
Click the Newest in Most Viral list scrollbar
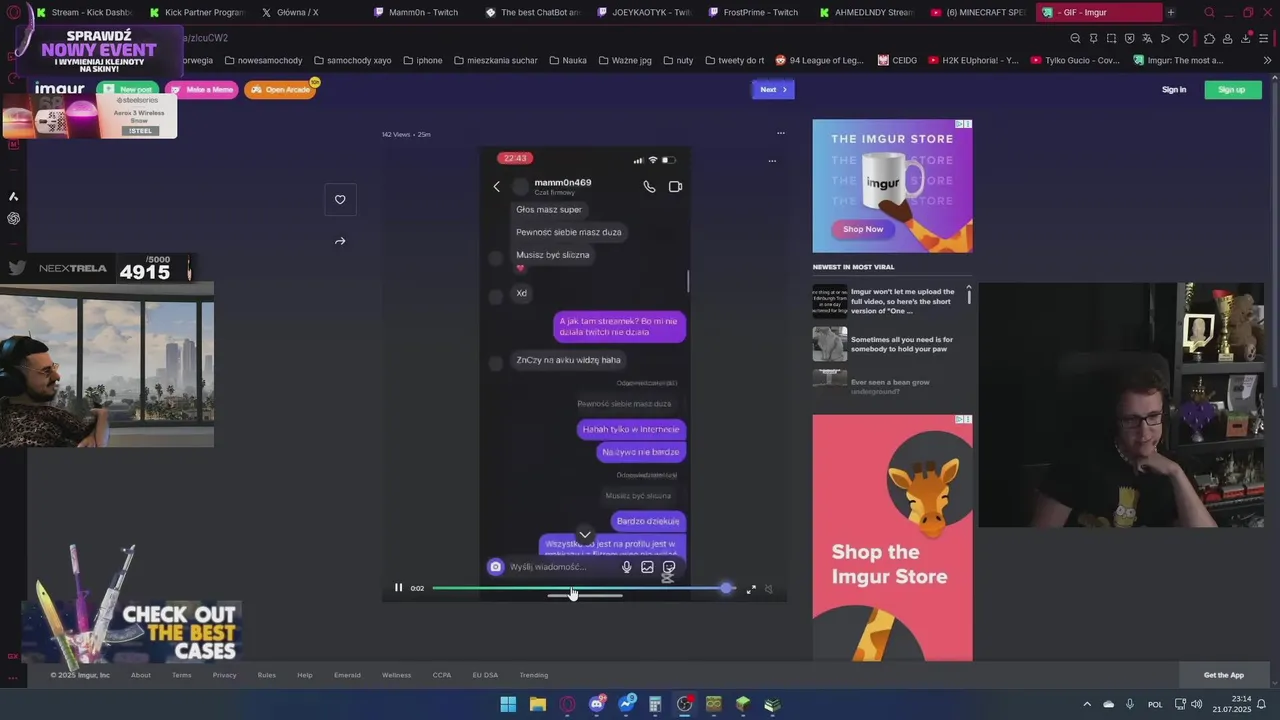pyautogui.click(x=968, y=296)
